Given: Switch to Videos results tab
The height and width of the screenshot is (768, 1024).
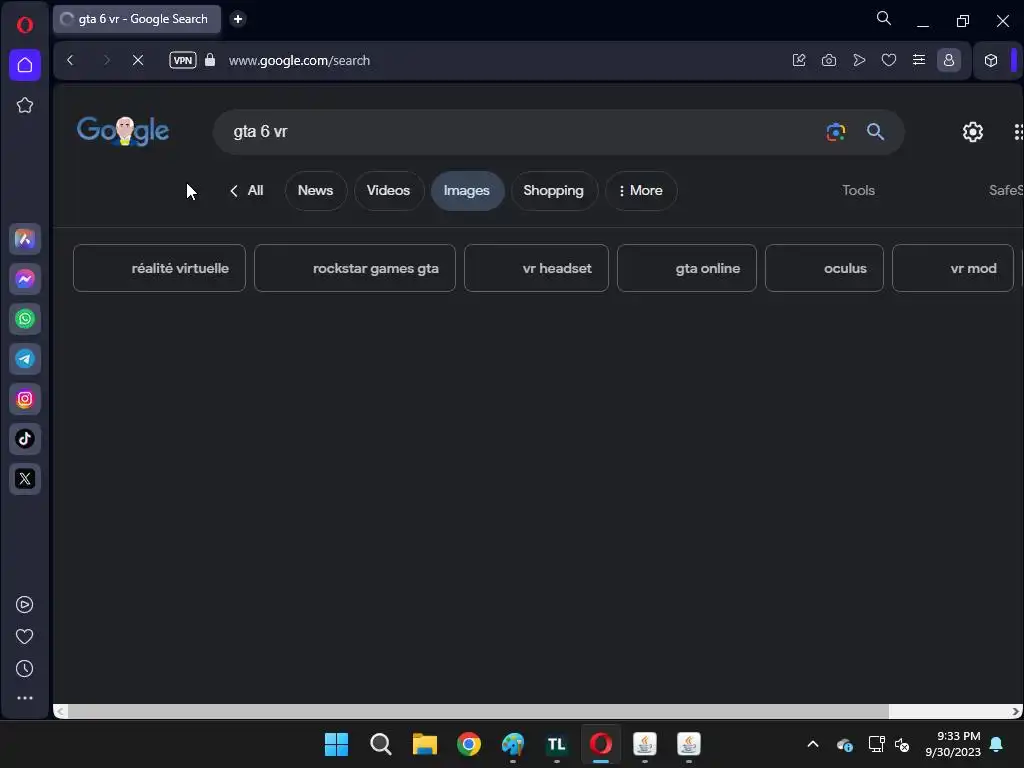Looking at the screenshot, I should (x=389, y=191).
